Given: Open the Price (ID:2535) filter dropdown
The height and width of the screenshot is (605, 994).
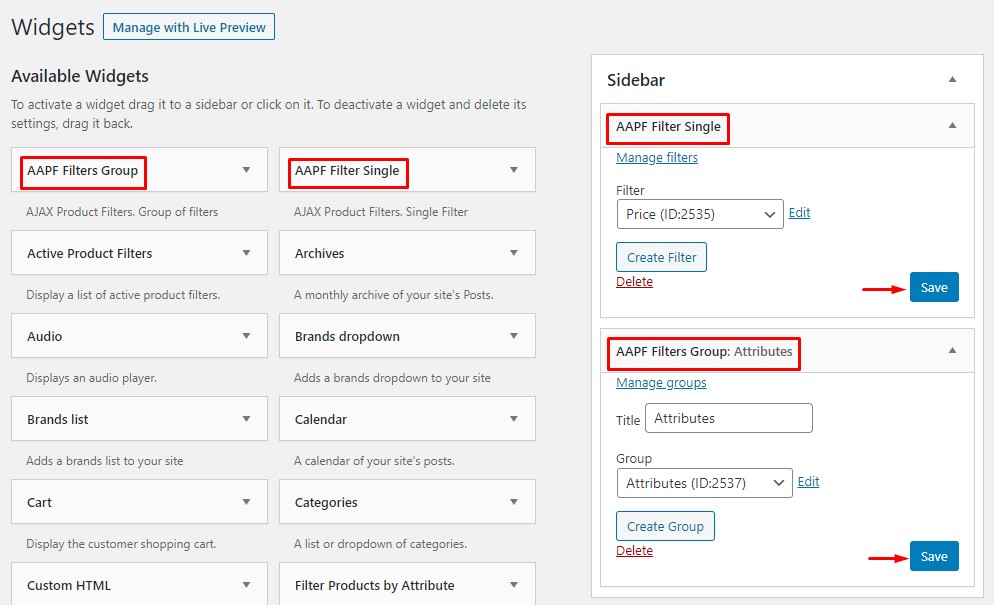Looking at the screenshot, I should coord(700,214).
